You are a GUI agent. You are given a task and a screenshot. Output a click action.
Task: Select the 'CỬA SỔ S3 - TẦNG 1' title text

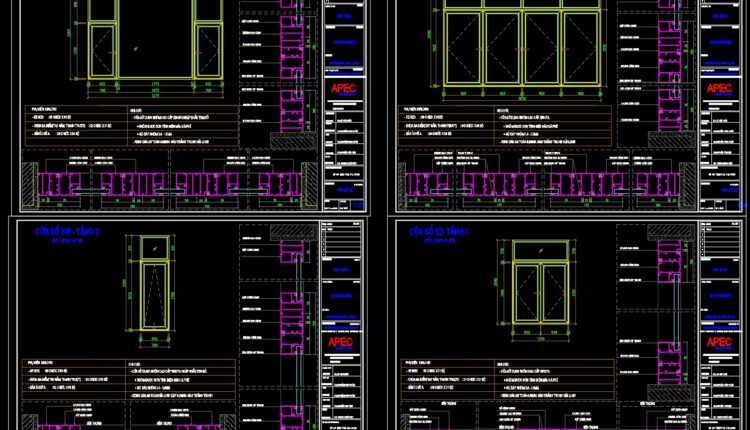439,232
